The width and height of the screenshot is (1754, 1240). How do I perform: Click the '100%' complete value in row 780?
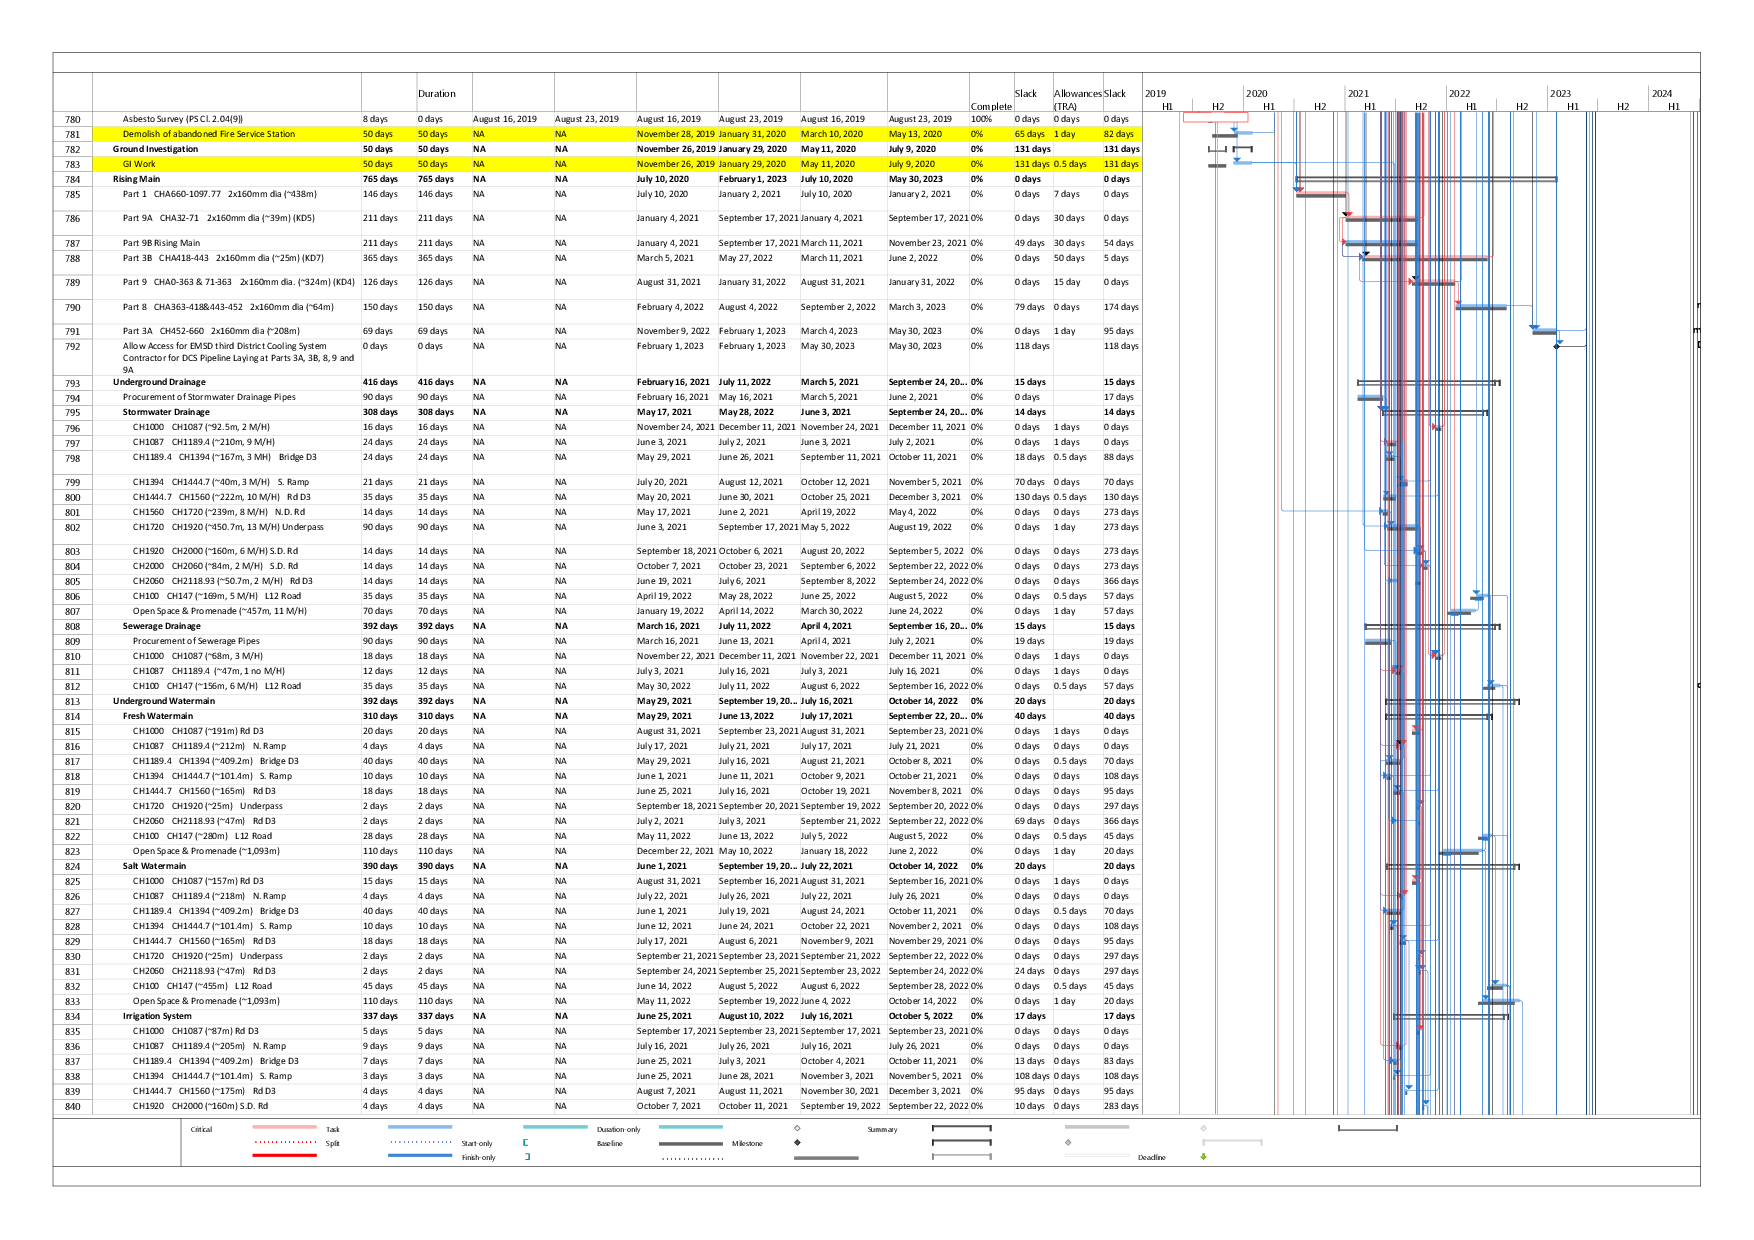coord(981,119)
